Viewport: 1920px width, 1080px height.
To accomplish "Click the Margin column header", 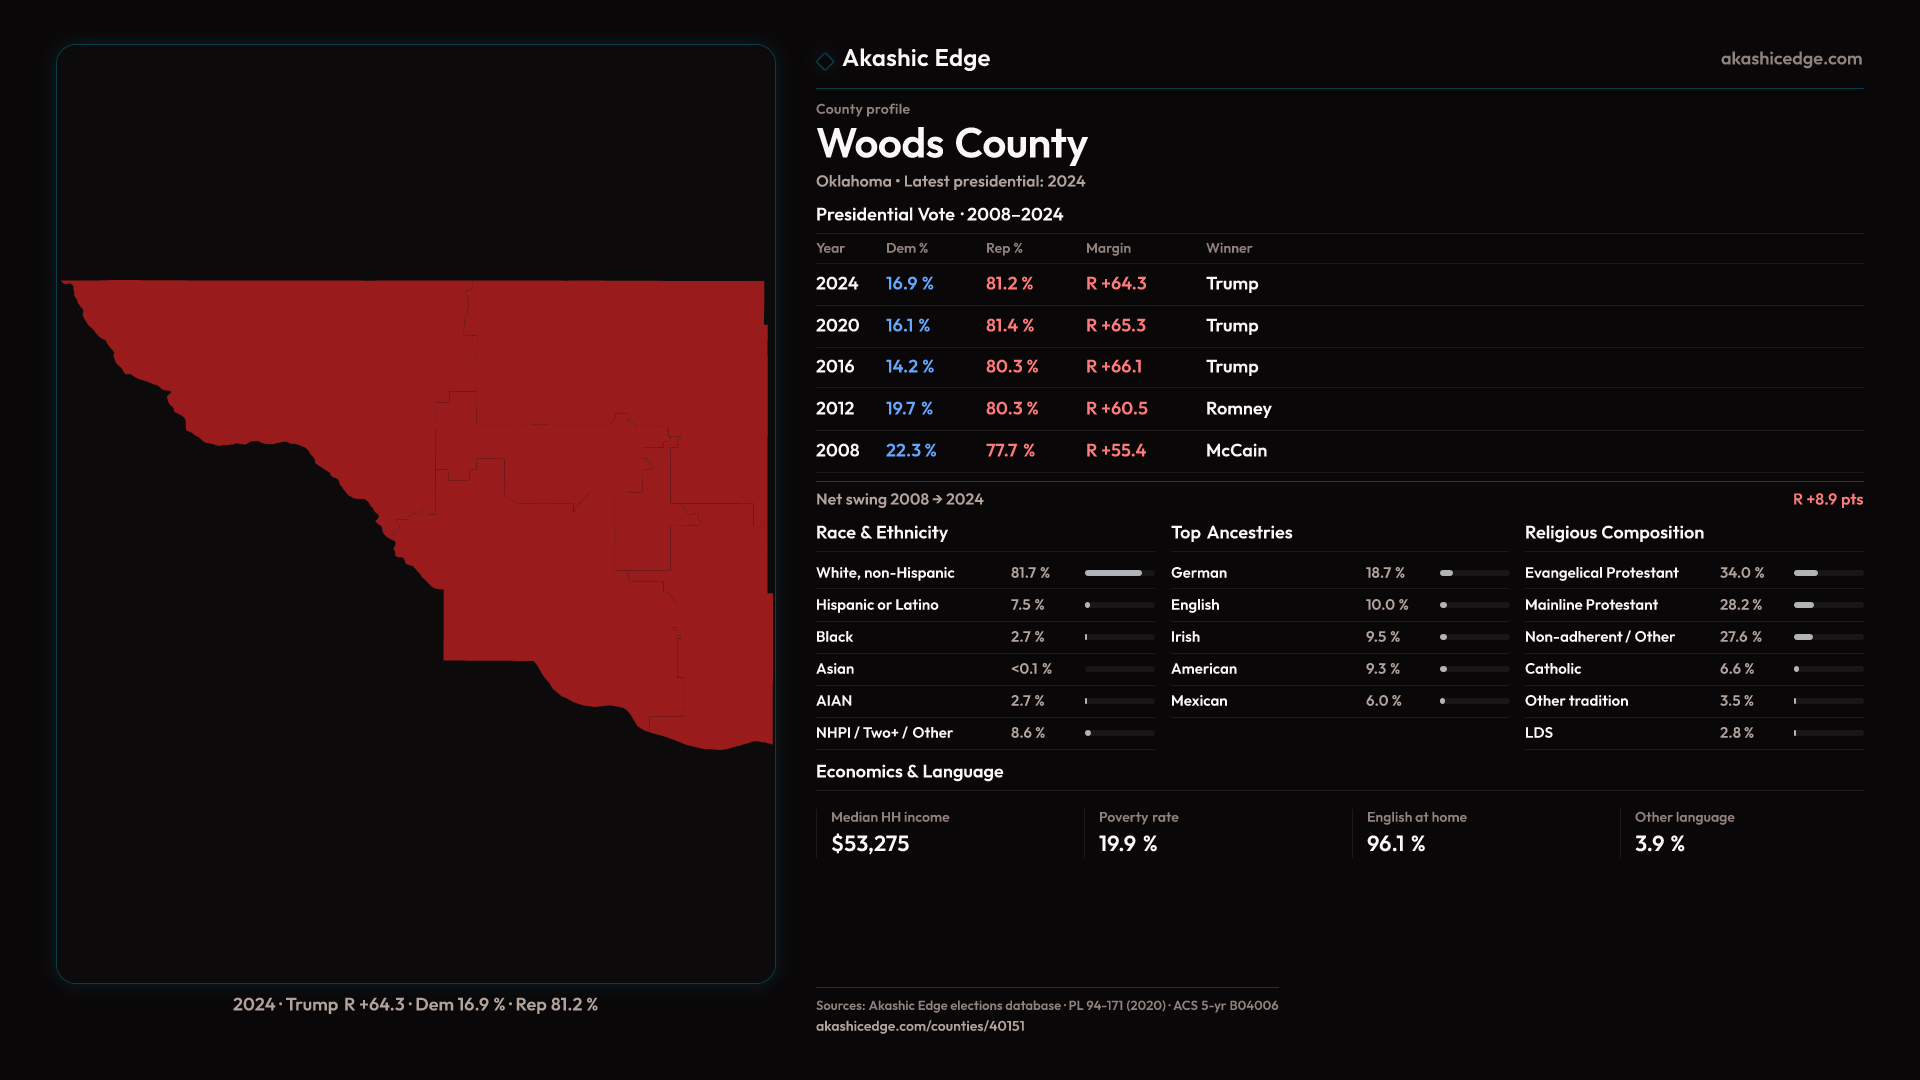I will 1108,248.
